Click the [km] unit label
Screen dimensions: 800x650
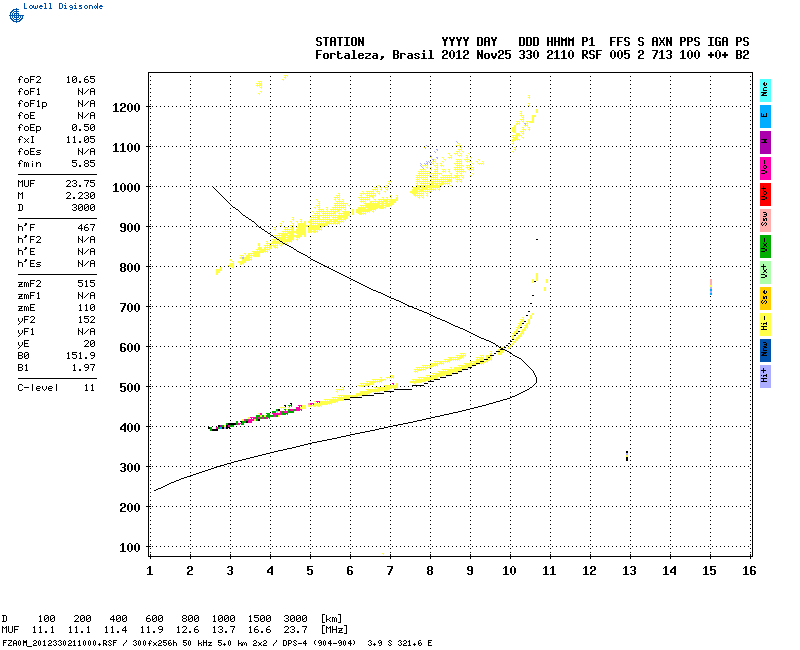point(331,619)
